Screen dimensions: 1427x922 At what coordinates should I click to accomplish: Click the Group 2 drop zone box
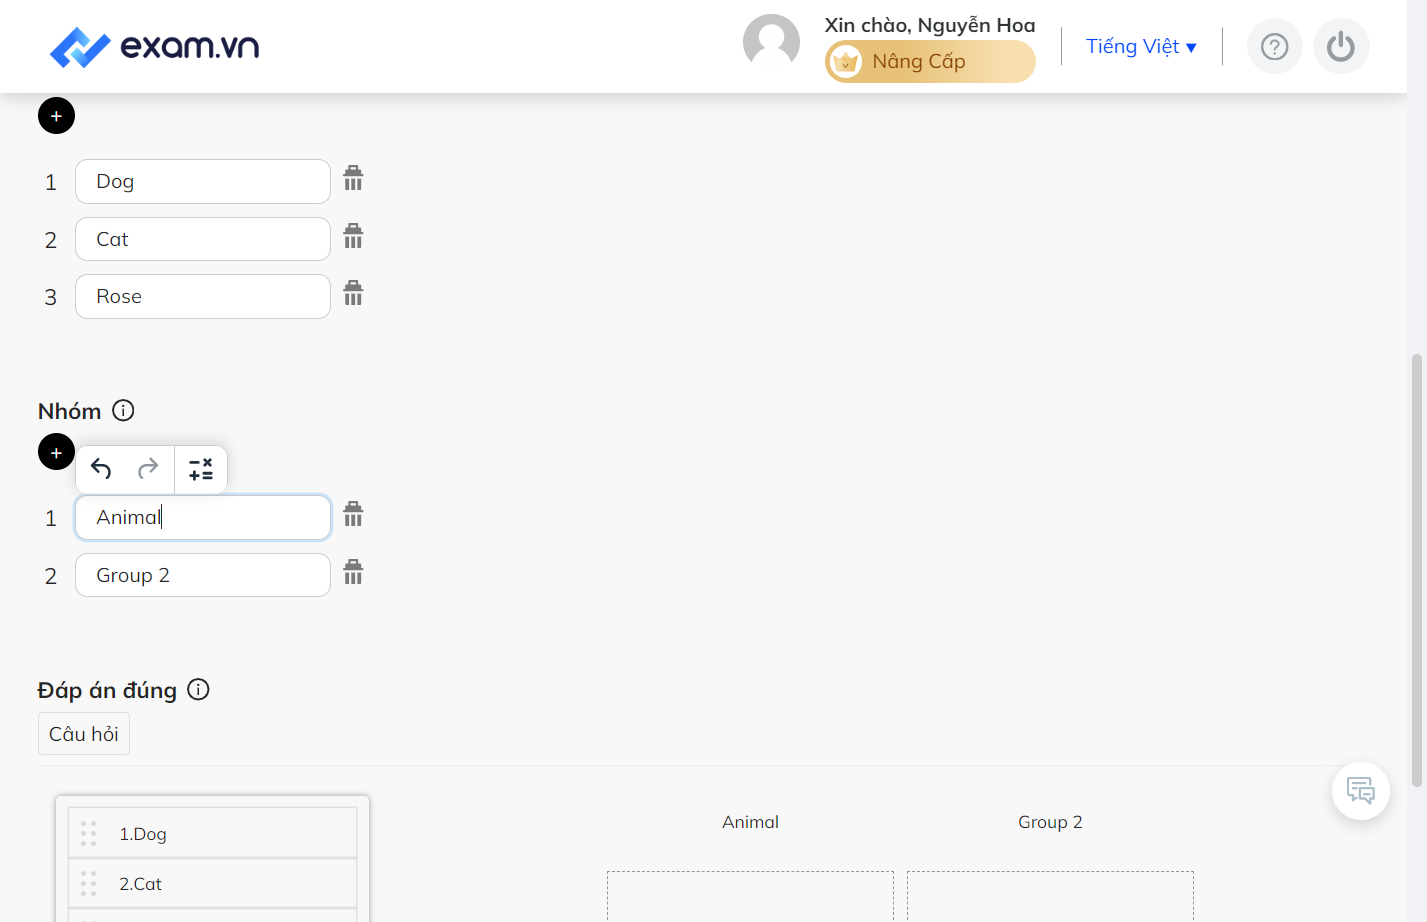point(1050,896)
